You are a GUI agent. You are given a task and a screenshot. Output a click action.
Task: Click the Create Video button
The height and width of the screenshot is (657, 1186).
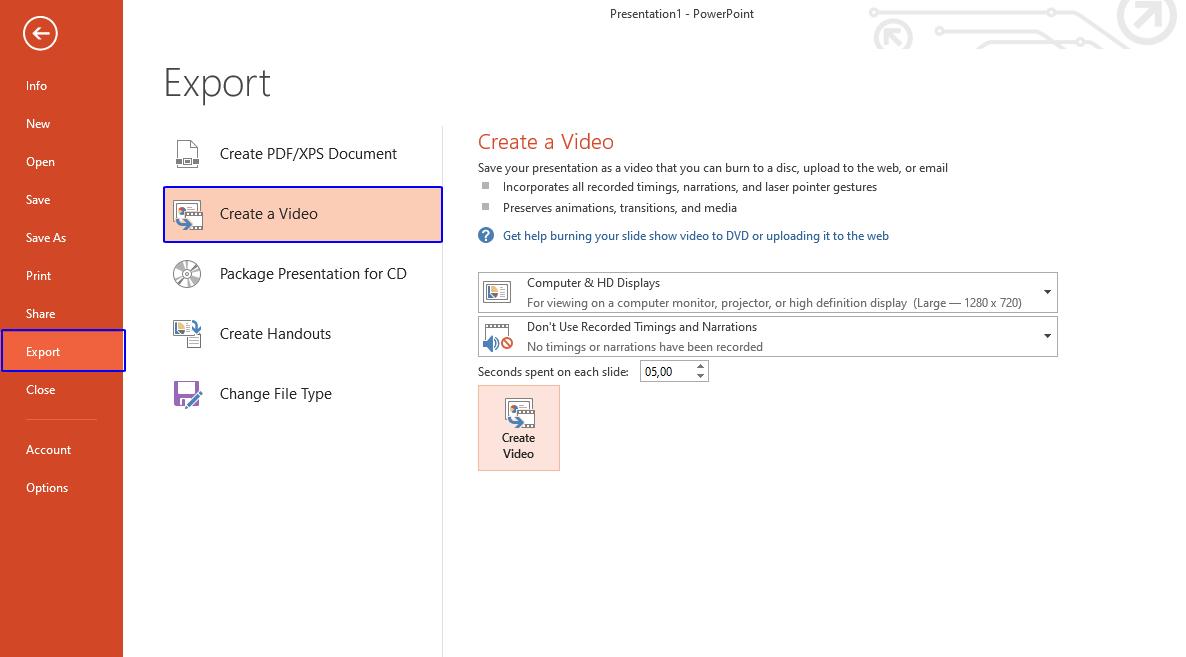pyautogui.click(x=519, y=427)
